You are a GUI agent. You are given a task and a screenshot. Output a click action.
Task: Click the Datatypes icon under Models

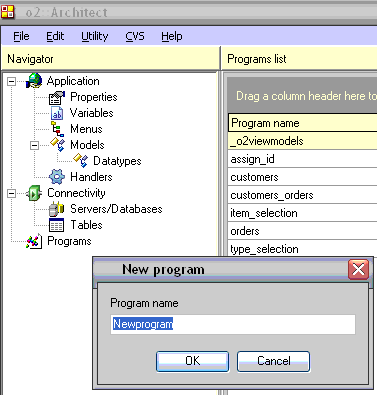click(x=80, y=161)
